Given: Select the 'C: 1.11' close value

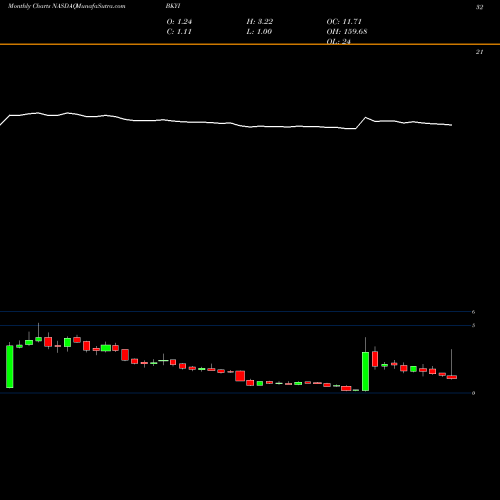Looking at the screenshot, I should click(179, 32).
